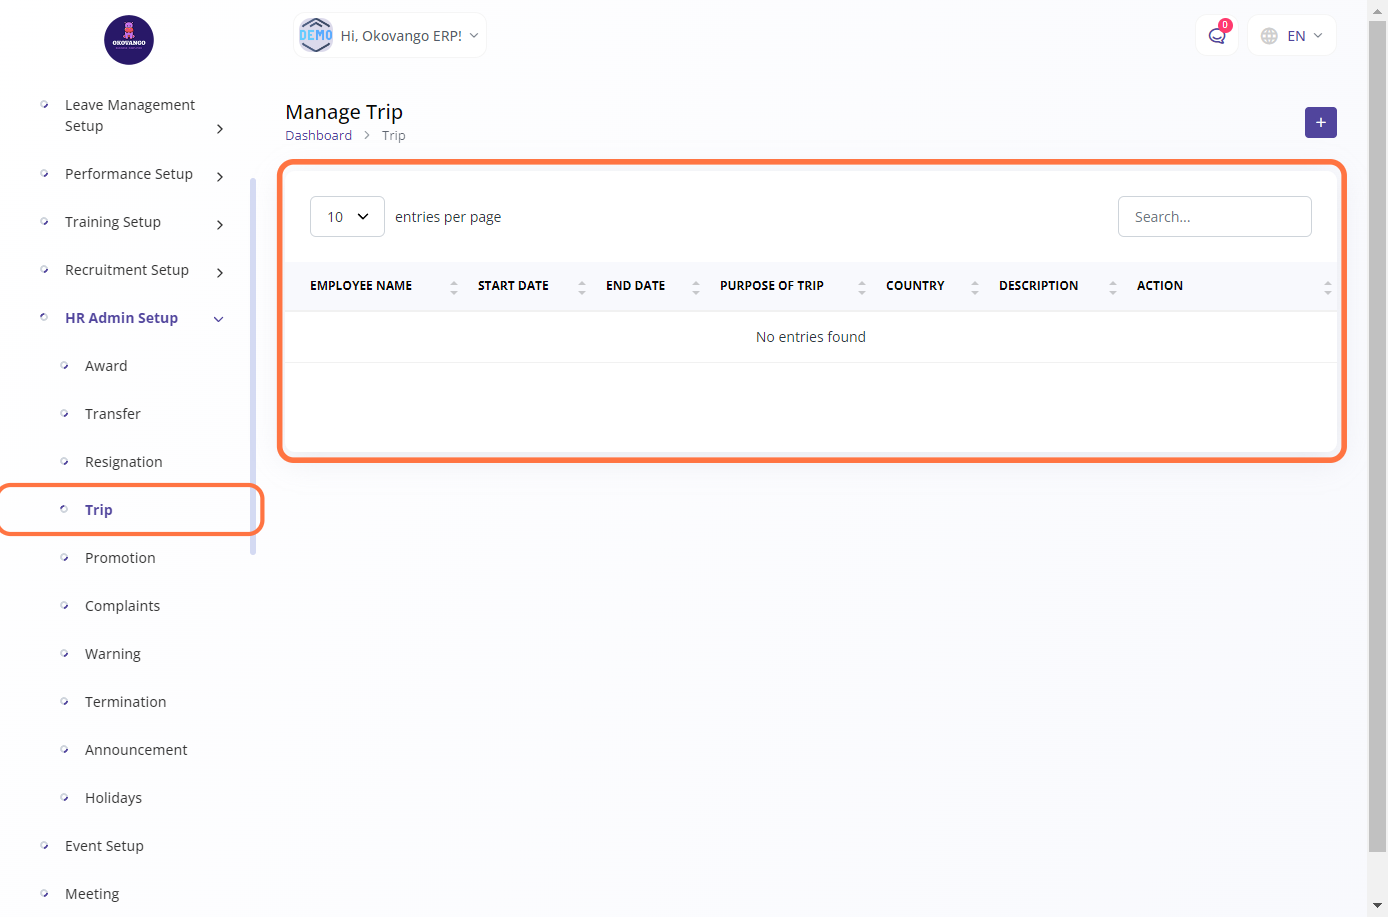This screenshot has height=917, width=1388.
Task: Open the entries per page dropdown
Action: pos(347,217)
